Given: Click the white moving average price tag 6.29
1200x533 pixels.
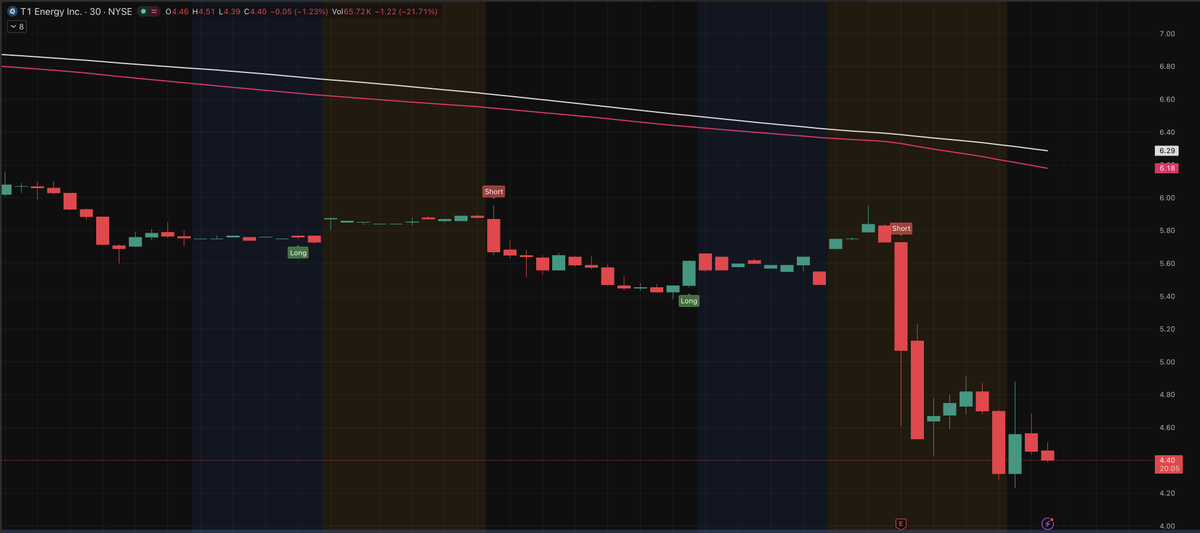Looking at the screenshot, I should (1166, 150).
